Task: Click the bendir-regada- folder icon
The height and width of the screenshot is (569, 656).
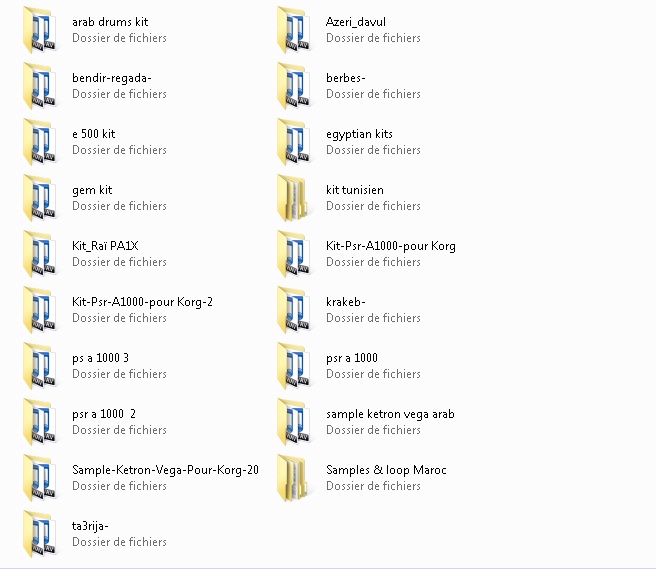Action: click(40, 86)
